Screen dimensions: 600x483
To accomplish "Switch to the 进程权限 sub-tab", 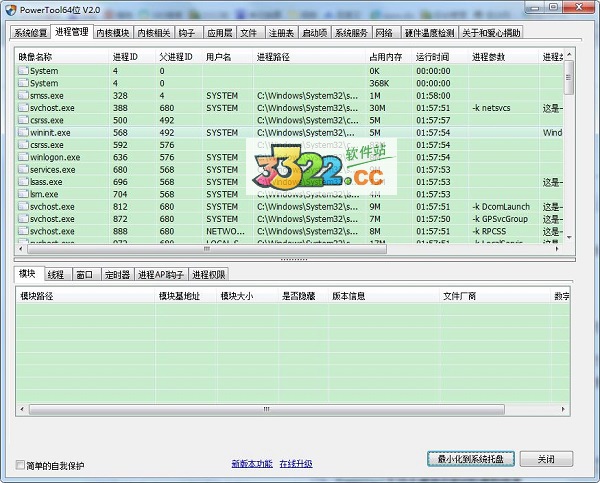I will point(209,274).
